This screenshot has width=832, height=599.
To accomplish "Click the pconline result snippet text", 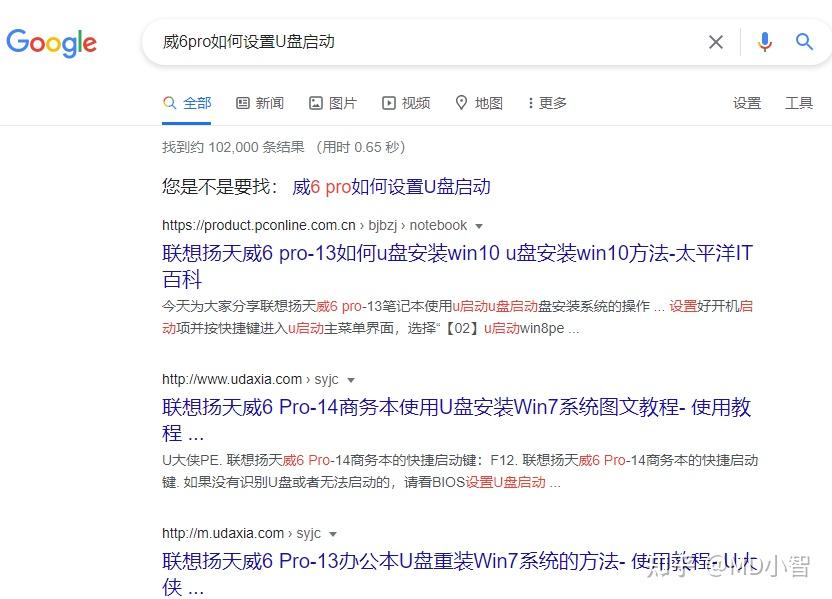I will point(457,317).
